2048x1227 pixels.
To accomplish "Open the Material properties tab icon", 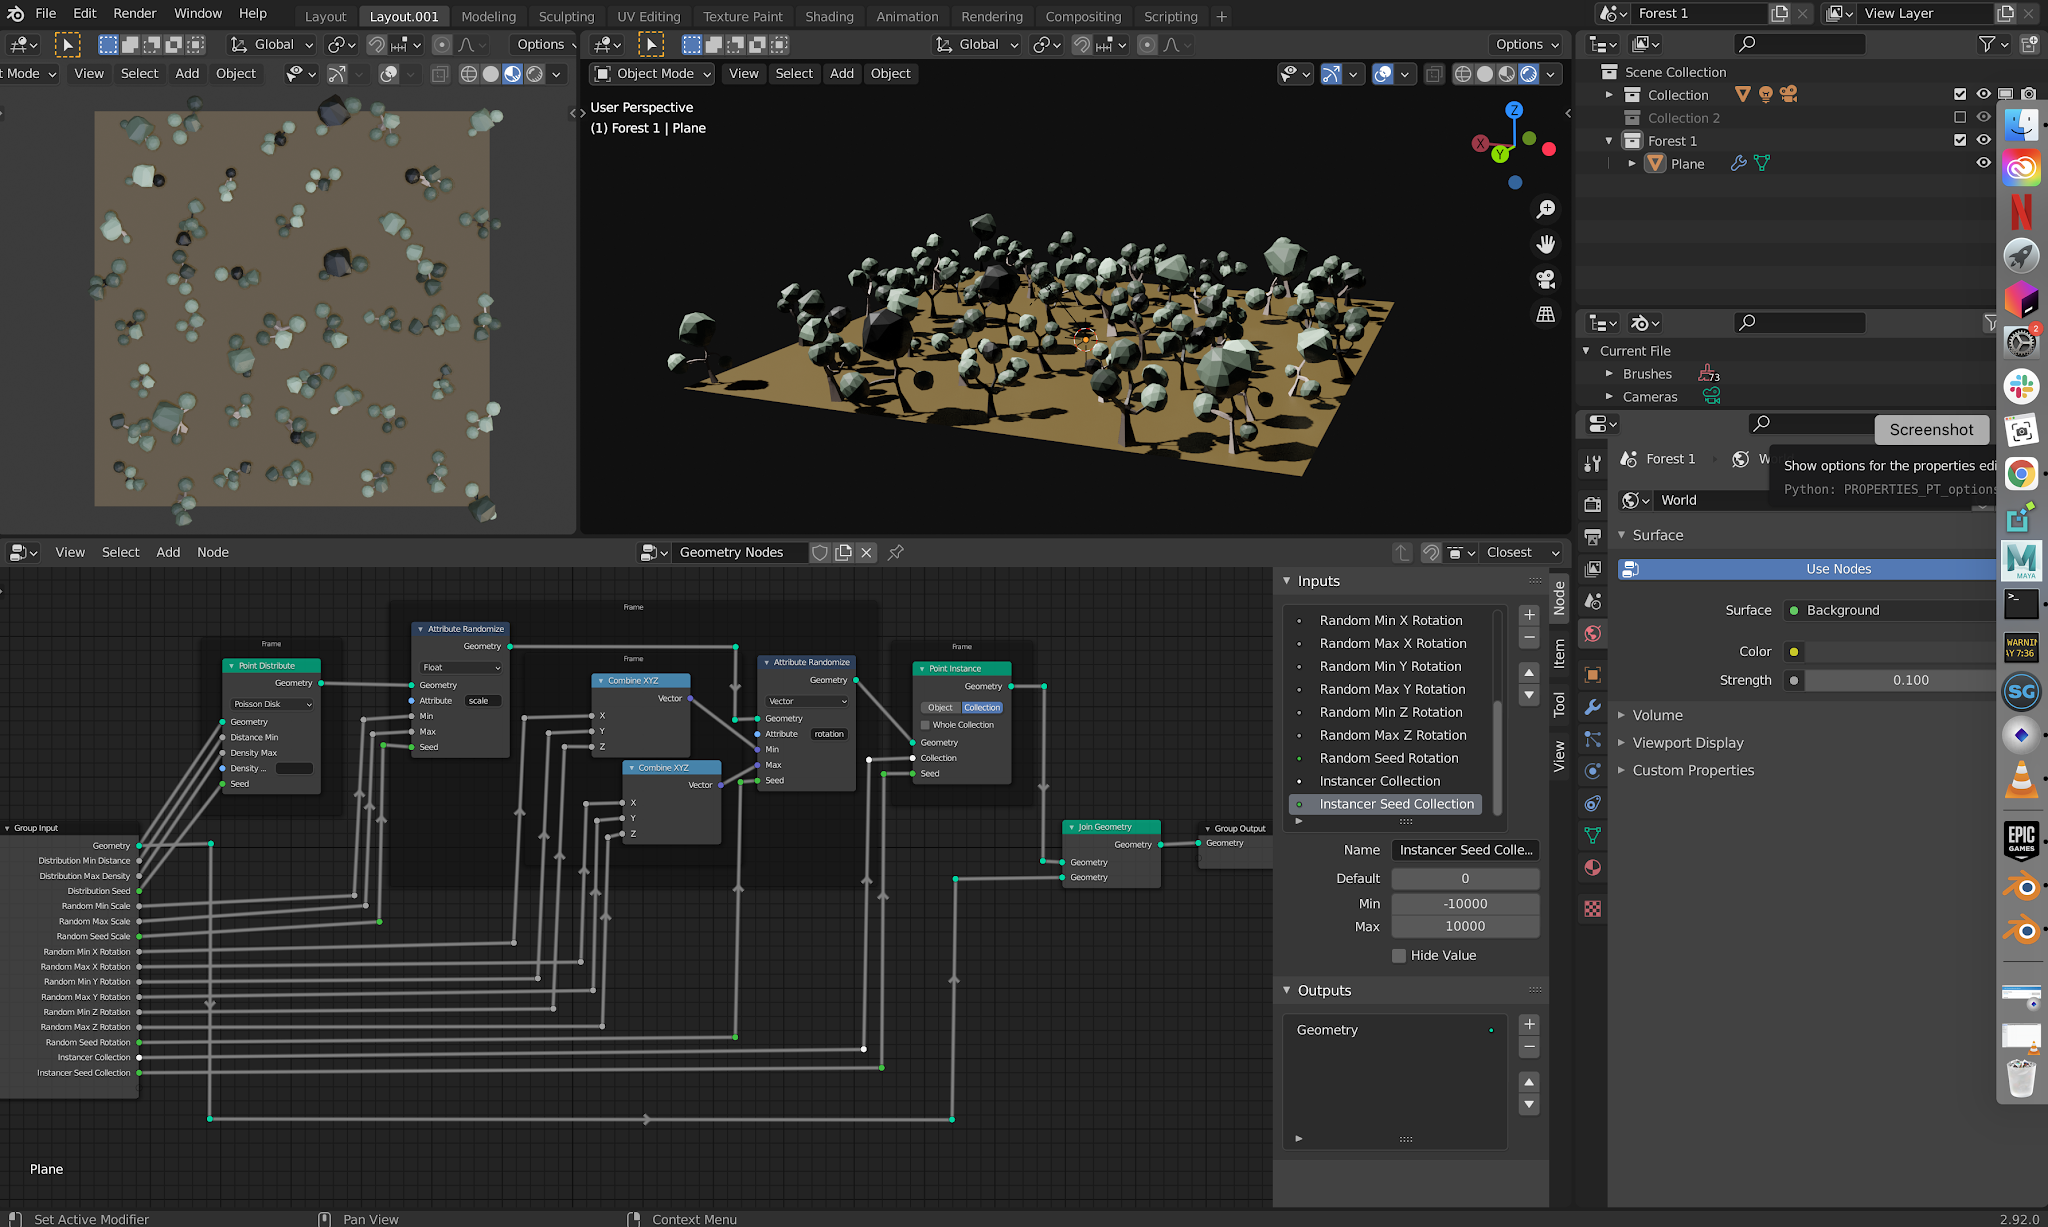I will click(1593, 868).
